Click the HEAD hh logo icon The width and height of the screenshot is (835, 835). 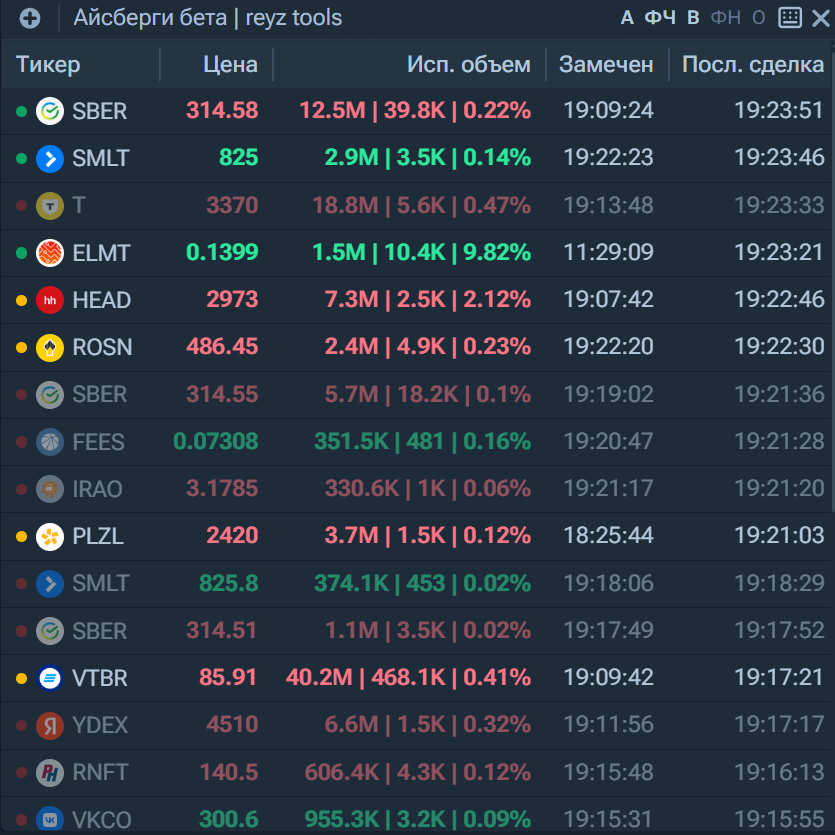pyautogui.click(x=50, y=300)
